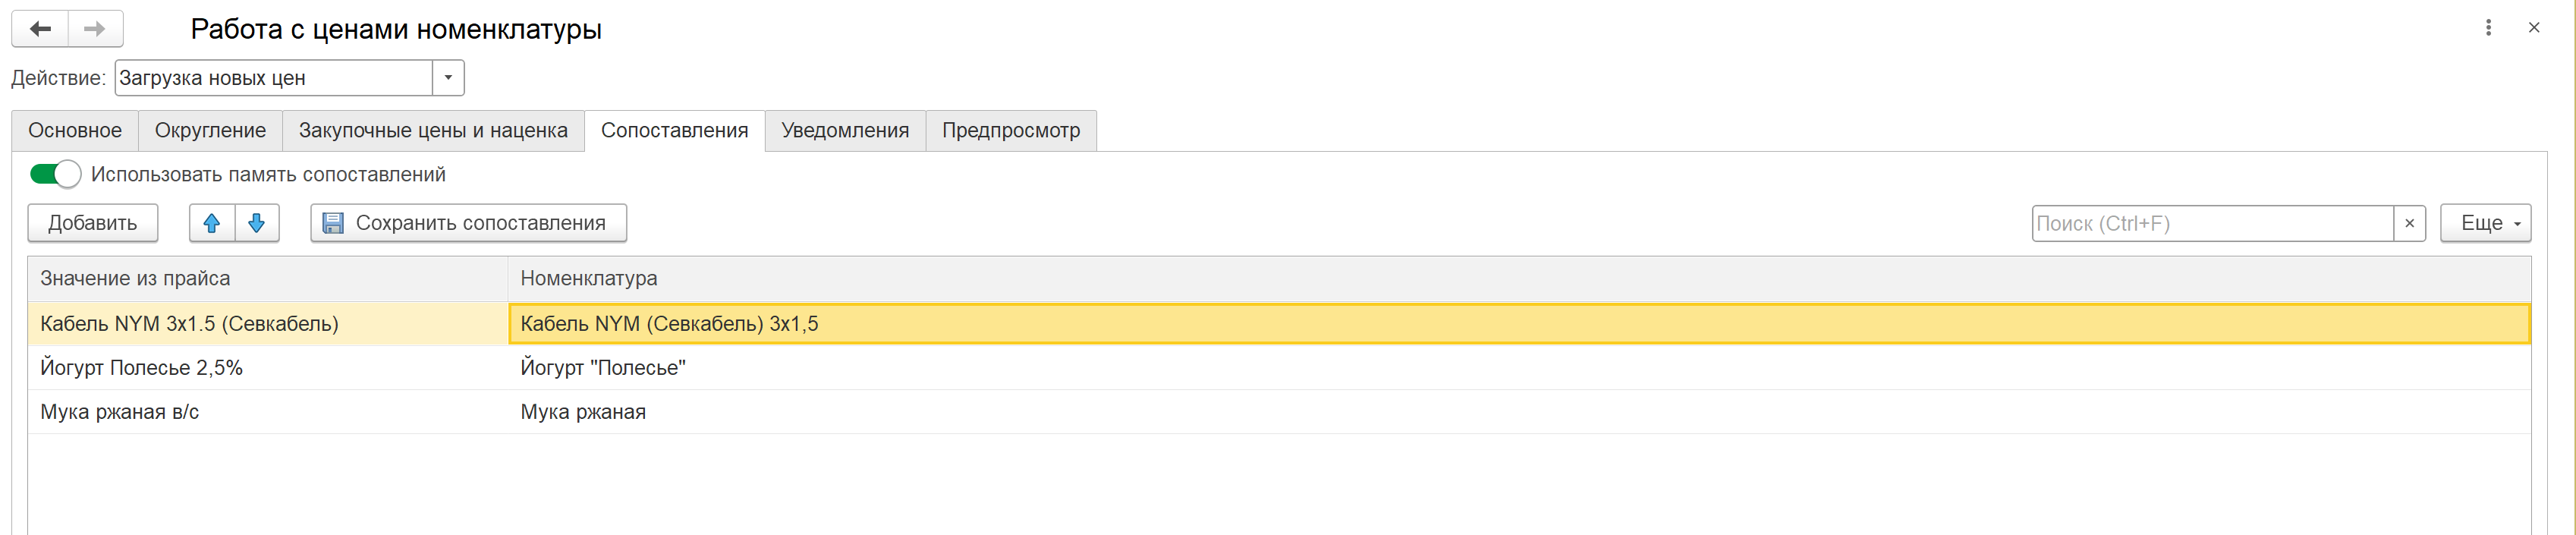2576x535 pixels.
Task: Move row down with blue down arrow
Action: click(257, 223)
